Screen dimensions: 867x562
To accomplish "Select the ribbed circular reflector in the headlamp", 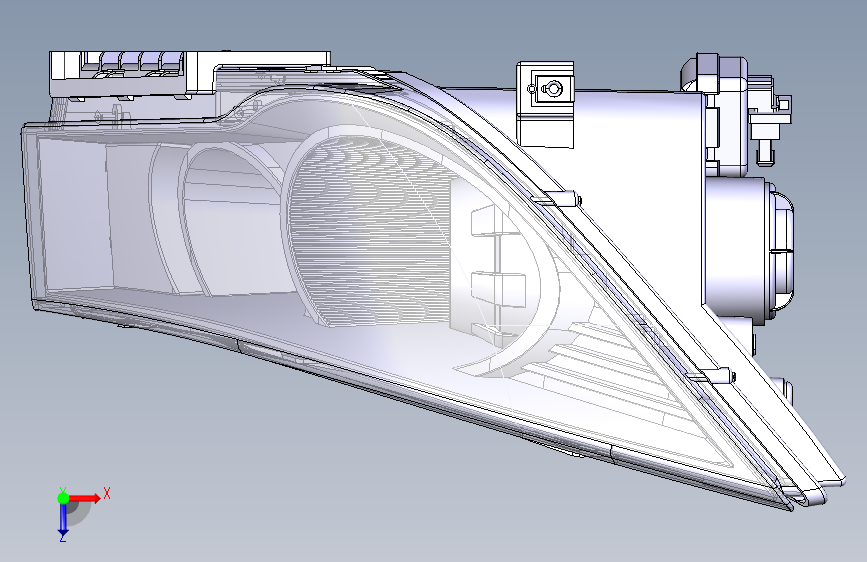I will [x=370, y=230].
